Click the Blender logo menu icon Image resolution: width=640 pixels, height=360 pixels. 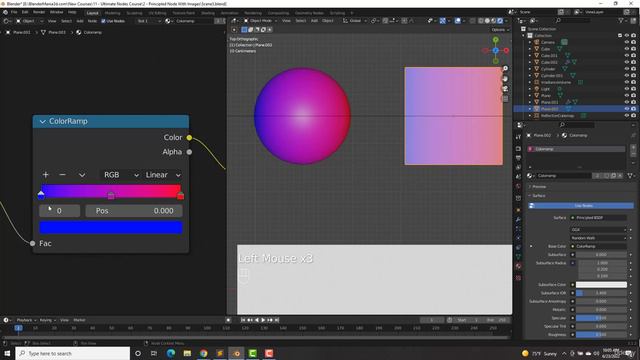(x=5, y=12)
